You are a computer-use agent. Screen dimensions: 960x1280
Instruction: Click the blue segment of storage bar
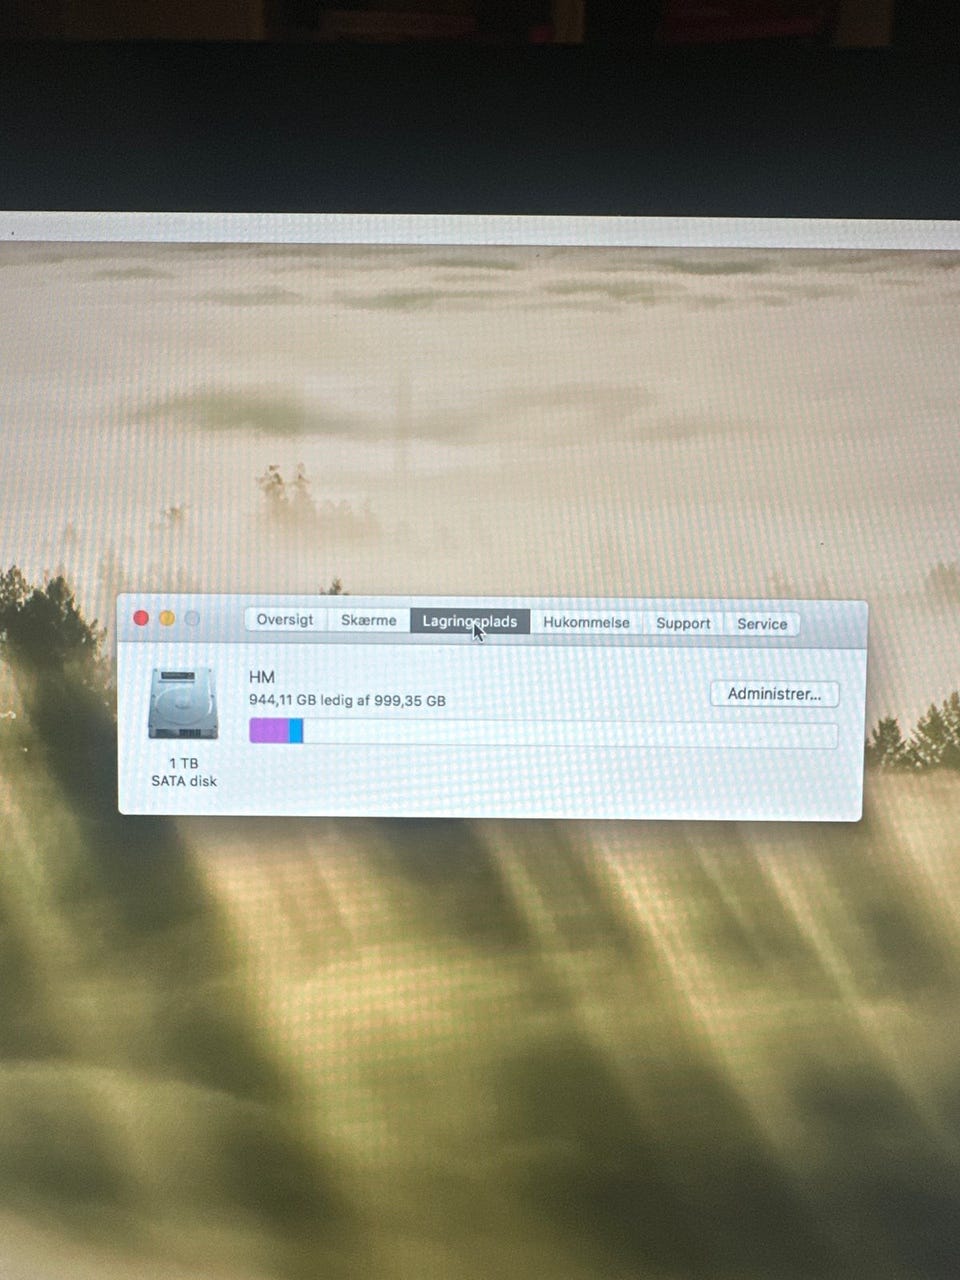(x=296, y=731)
